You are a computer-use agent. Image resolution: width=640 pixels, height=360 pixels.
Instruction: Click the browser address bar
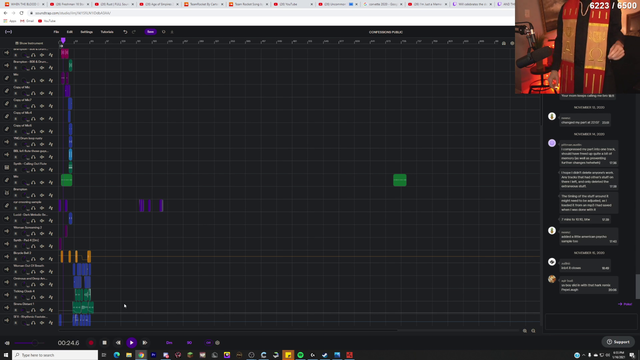tap(269, 13)
